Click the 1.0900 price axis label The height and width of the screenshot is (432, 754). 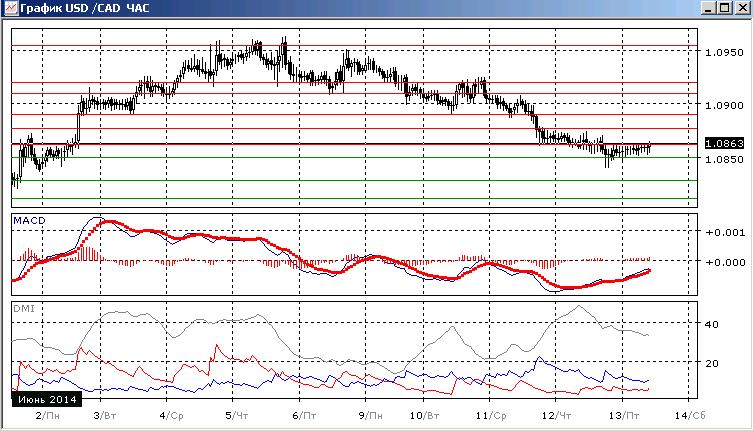724,105
